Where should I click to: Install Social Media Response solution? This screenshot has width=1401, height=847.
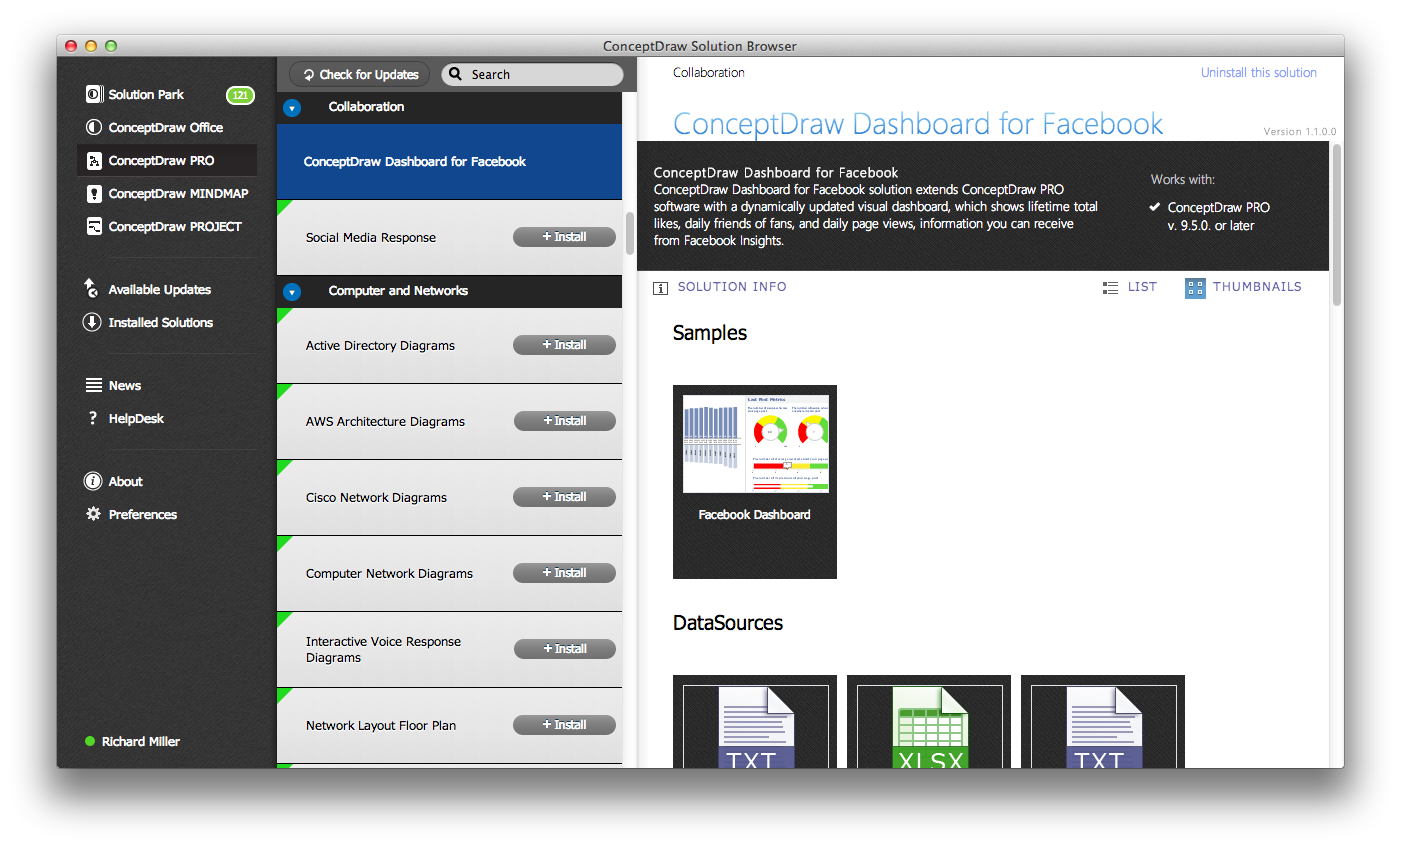coord(564,237)
